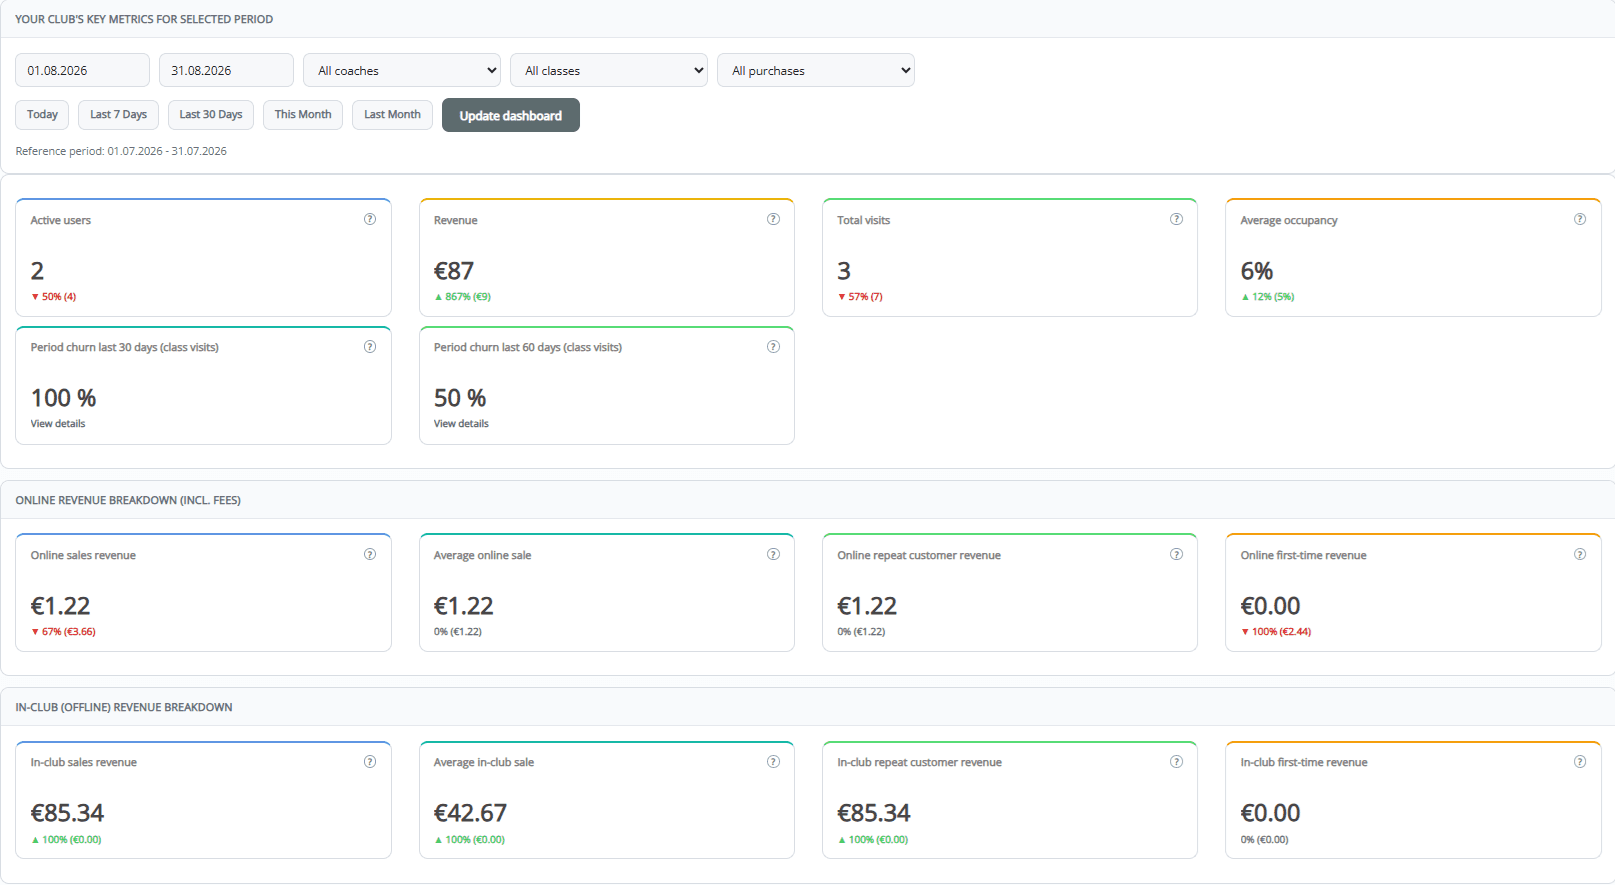Open help icon on Revenue card

tap(773, 219)
